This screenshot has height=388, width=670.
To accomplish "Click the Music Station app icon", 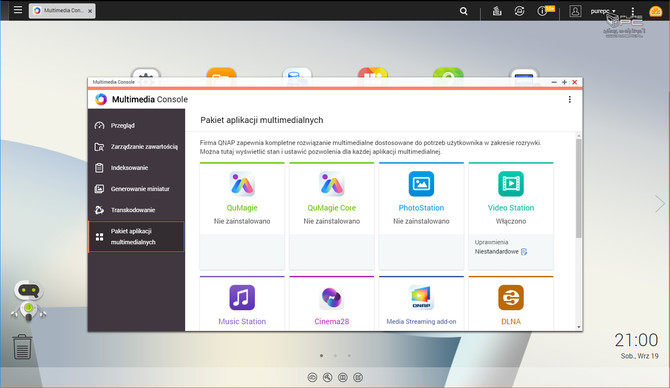I will (242, 297).
